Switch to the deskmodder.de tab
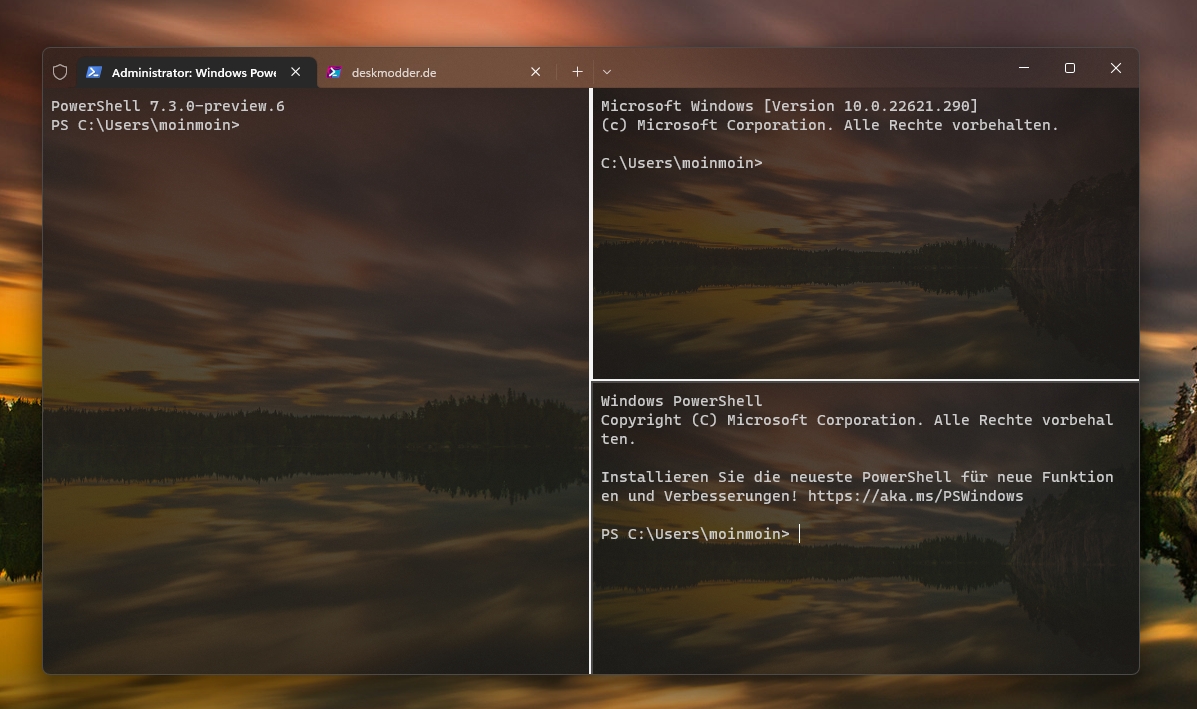The width and height of the screenshot is (1197, 709). point(437,73)
